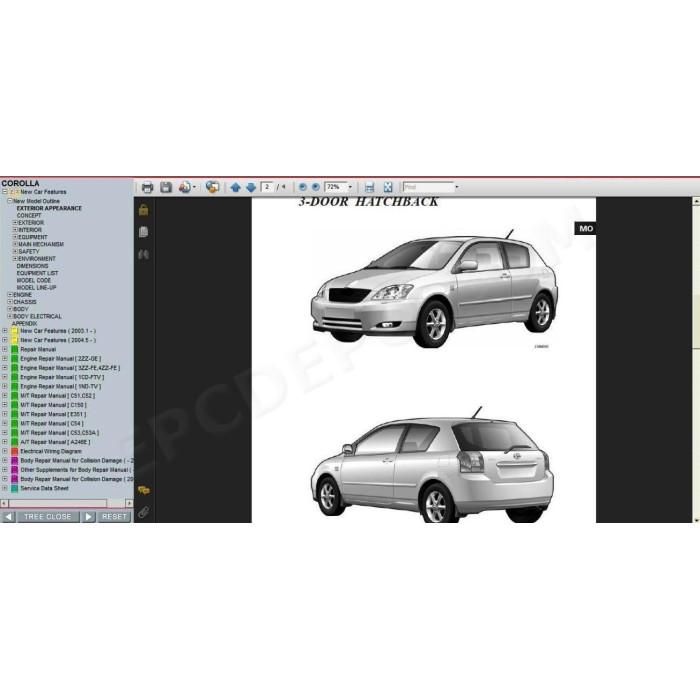Viewport: 700px width, 700px height.
Task: Click the right arrow button beside RESET
Action: pos(88,517)
